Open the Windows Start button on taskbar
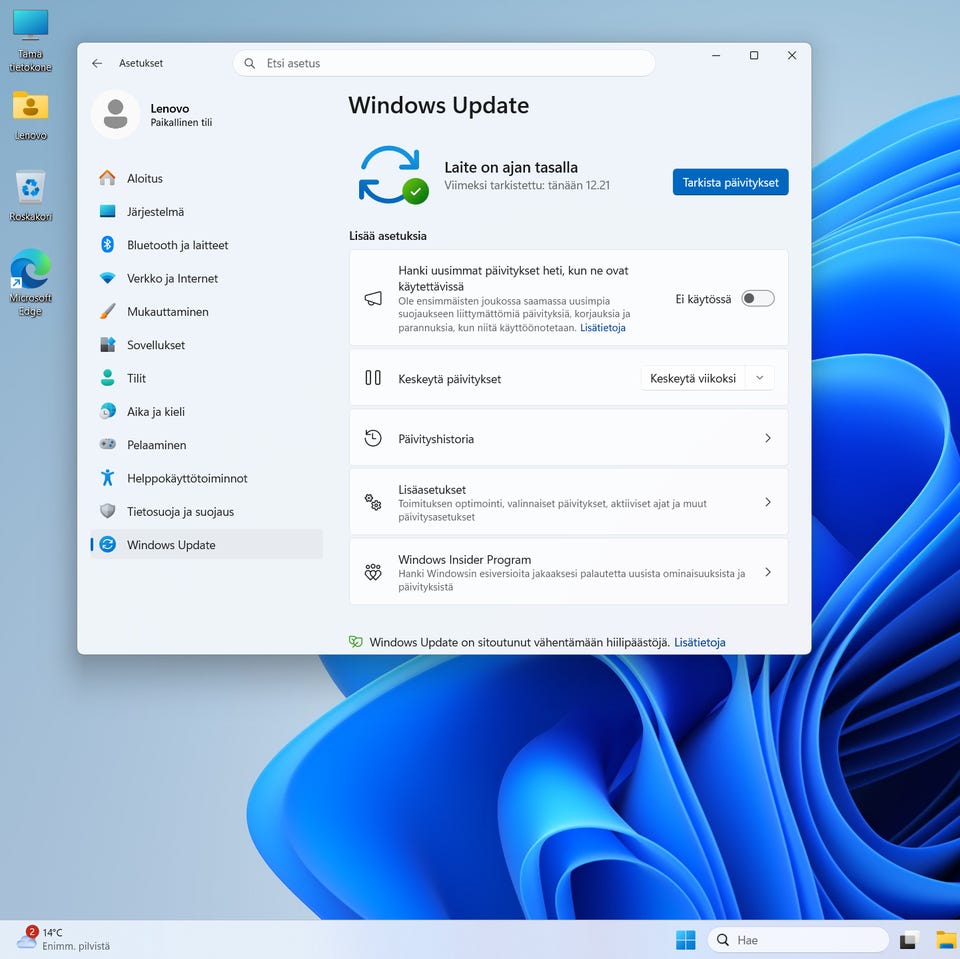 click(x=685, y=940)
